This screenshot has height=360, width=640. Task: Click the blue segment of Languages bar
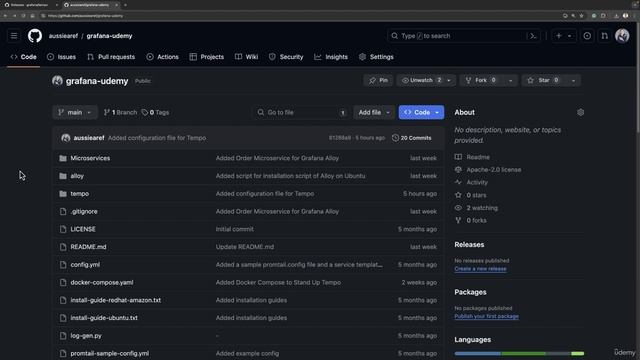478,353
